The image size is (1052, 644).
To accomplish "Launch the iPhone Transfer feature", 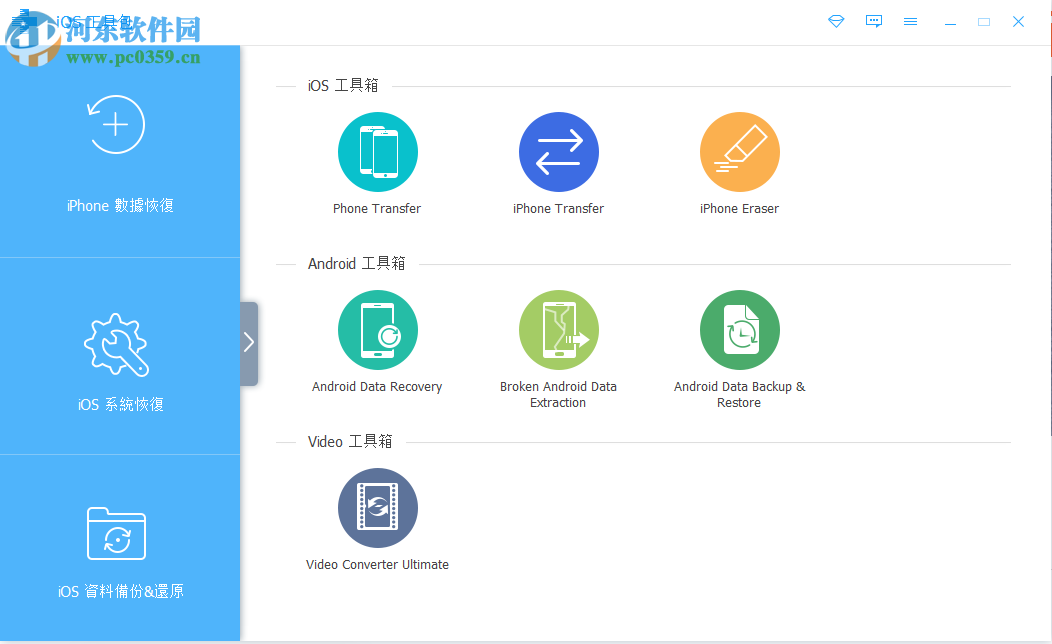I will (558, 152).
